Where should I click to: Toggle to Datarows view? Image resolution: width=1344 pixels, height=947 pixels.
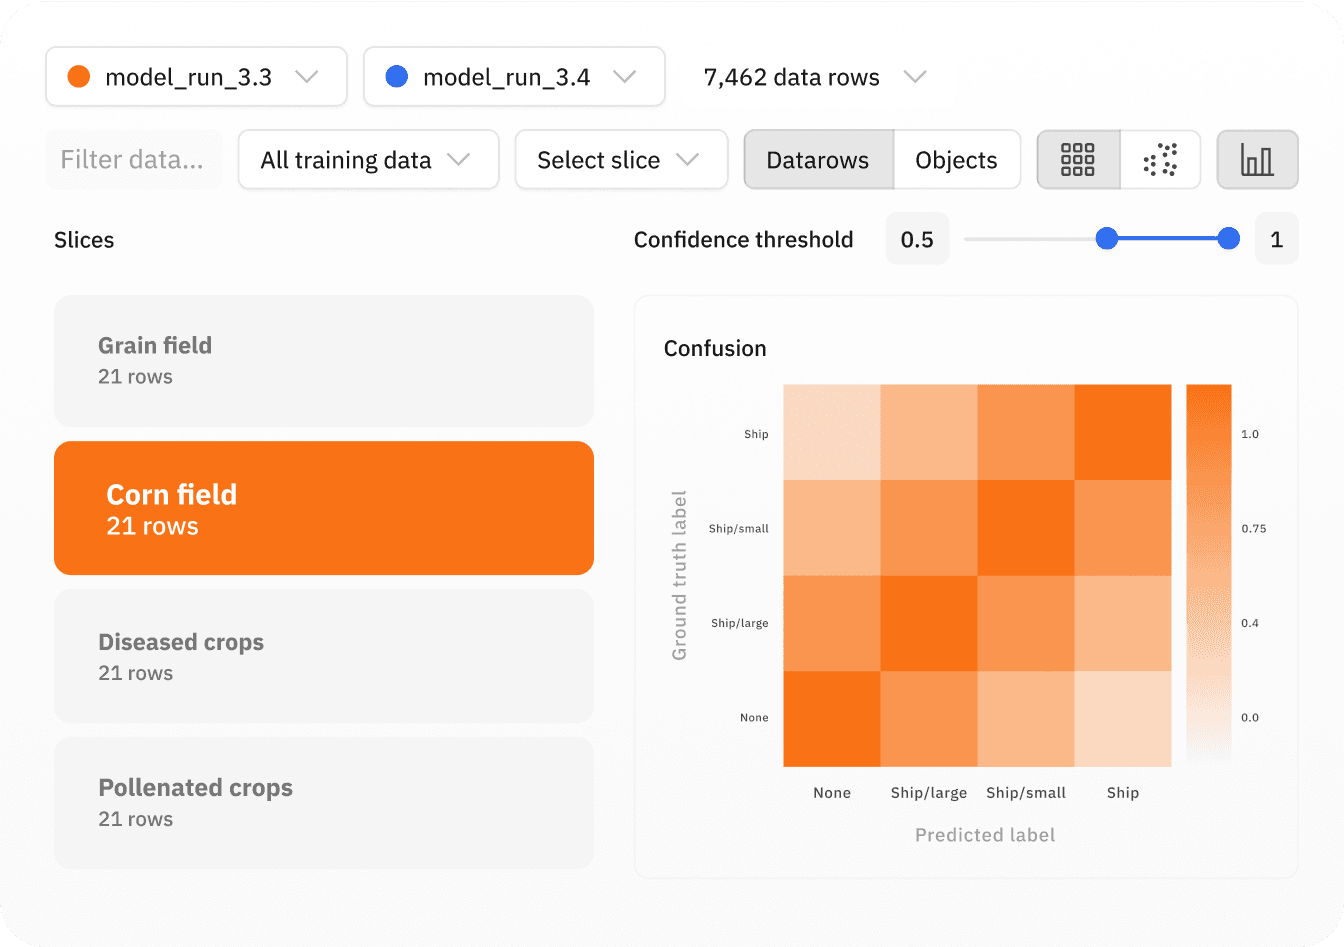tap(818, 160)
